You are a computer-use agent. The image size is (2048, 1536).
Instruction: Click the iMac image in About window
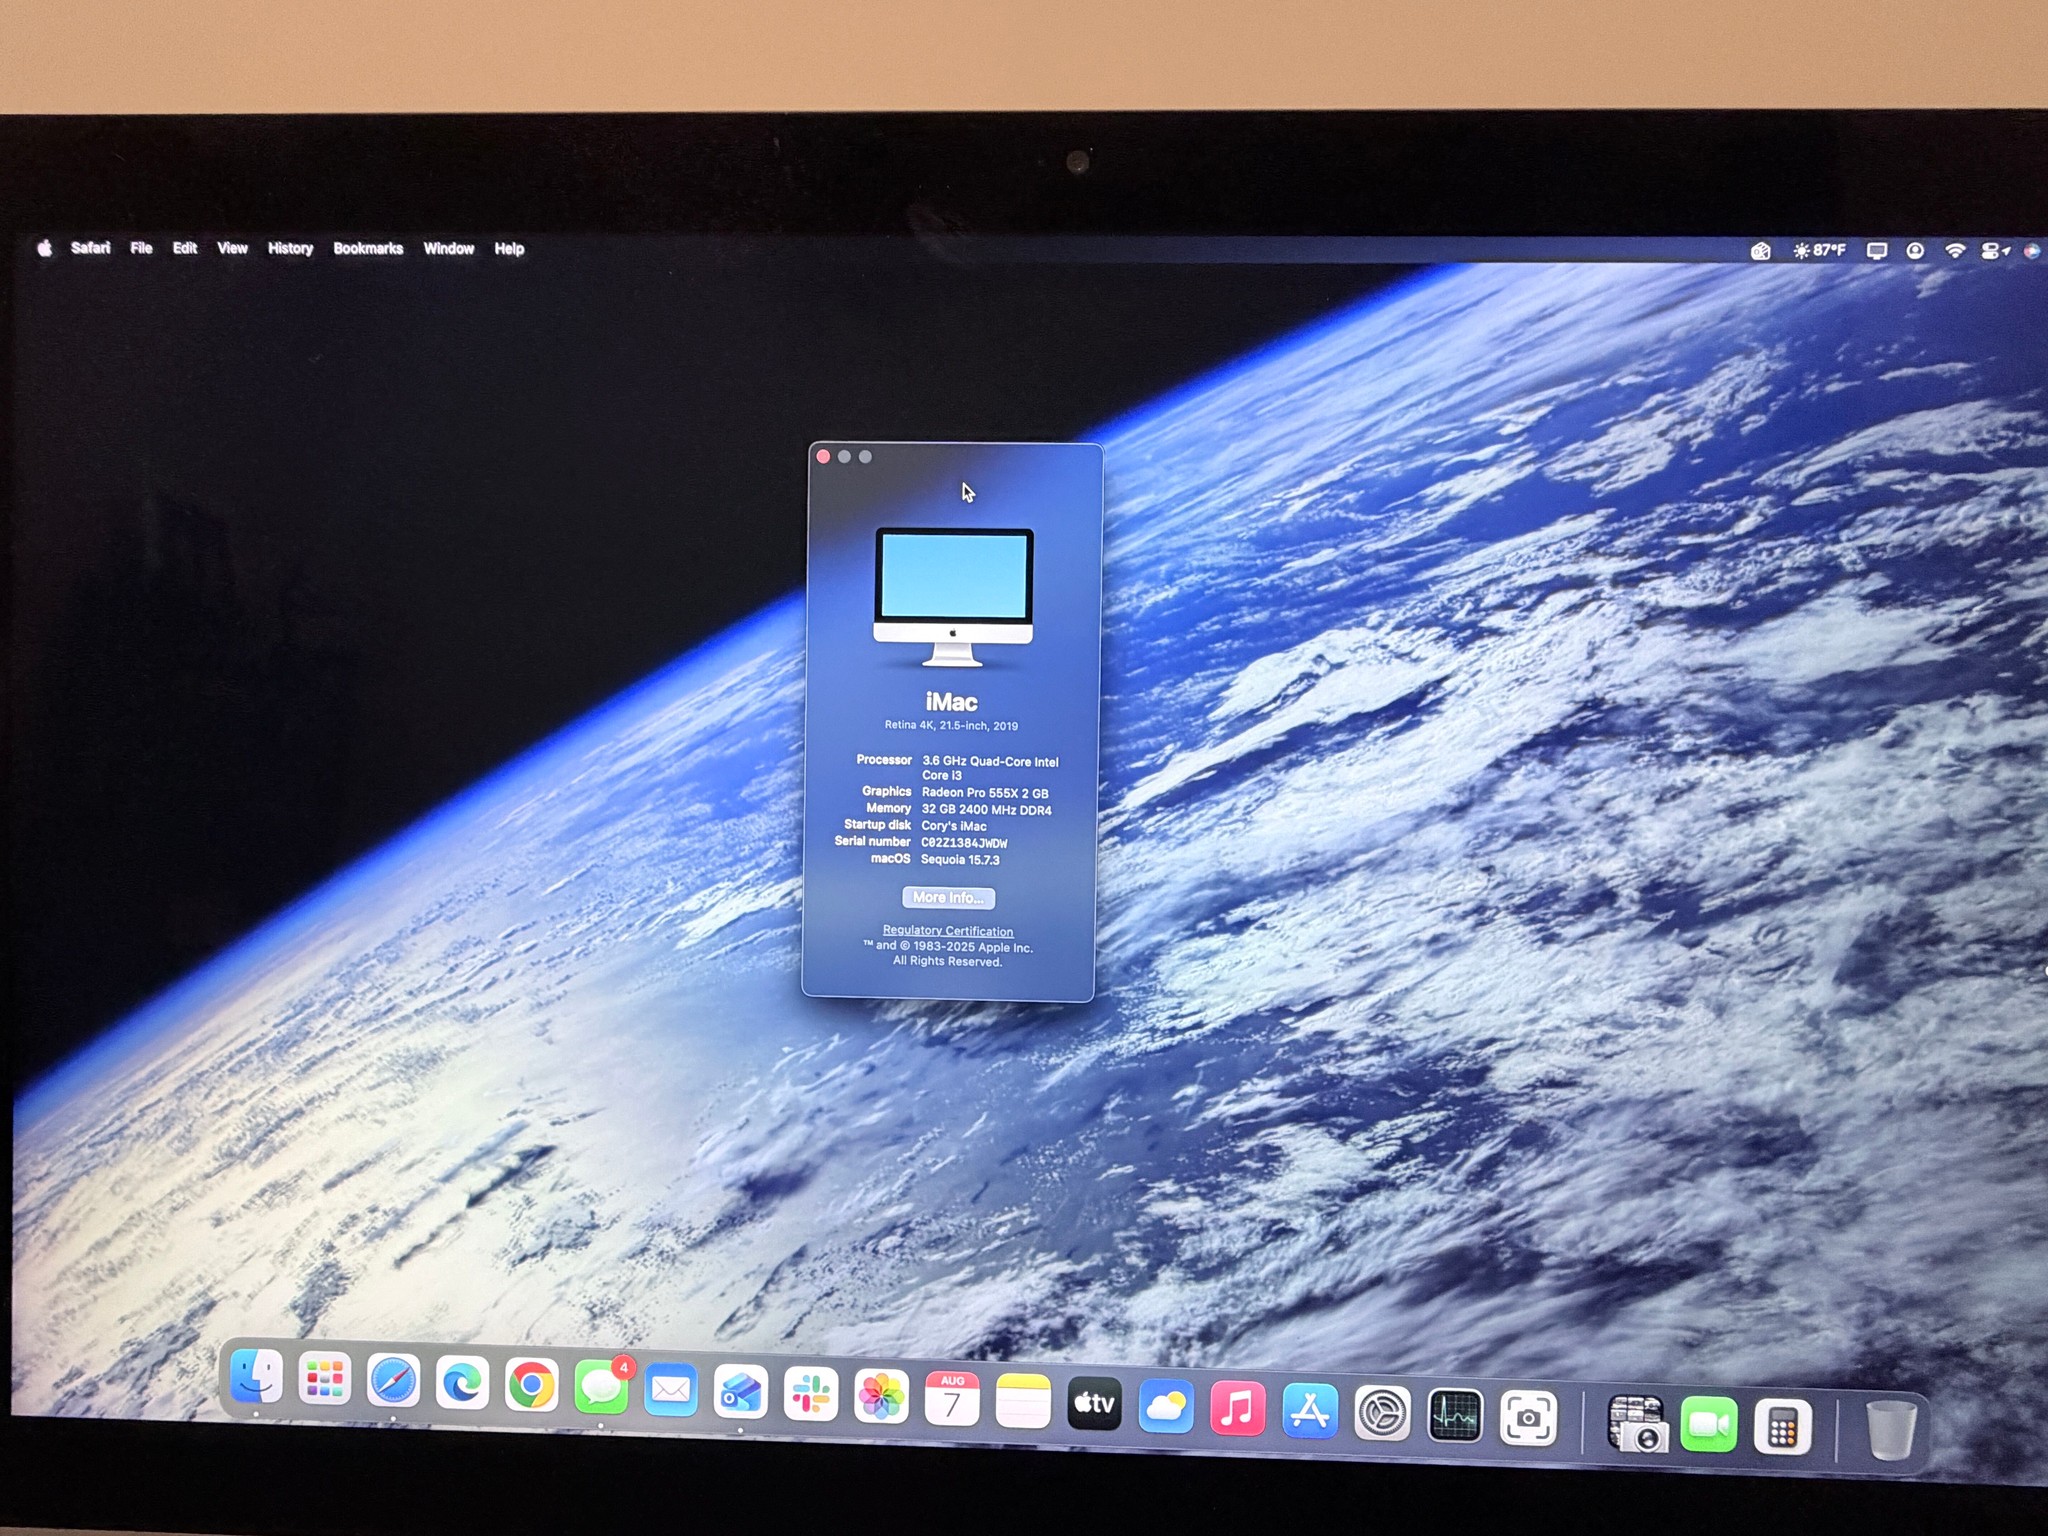tap(953, 597)
